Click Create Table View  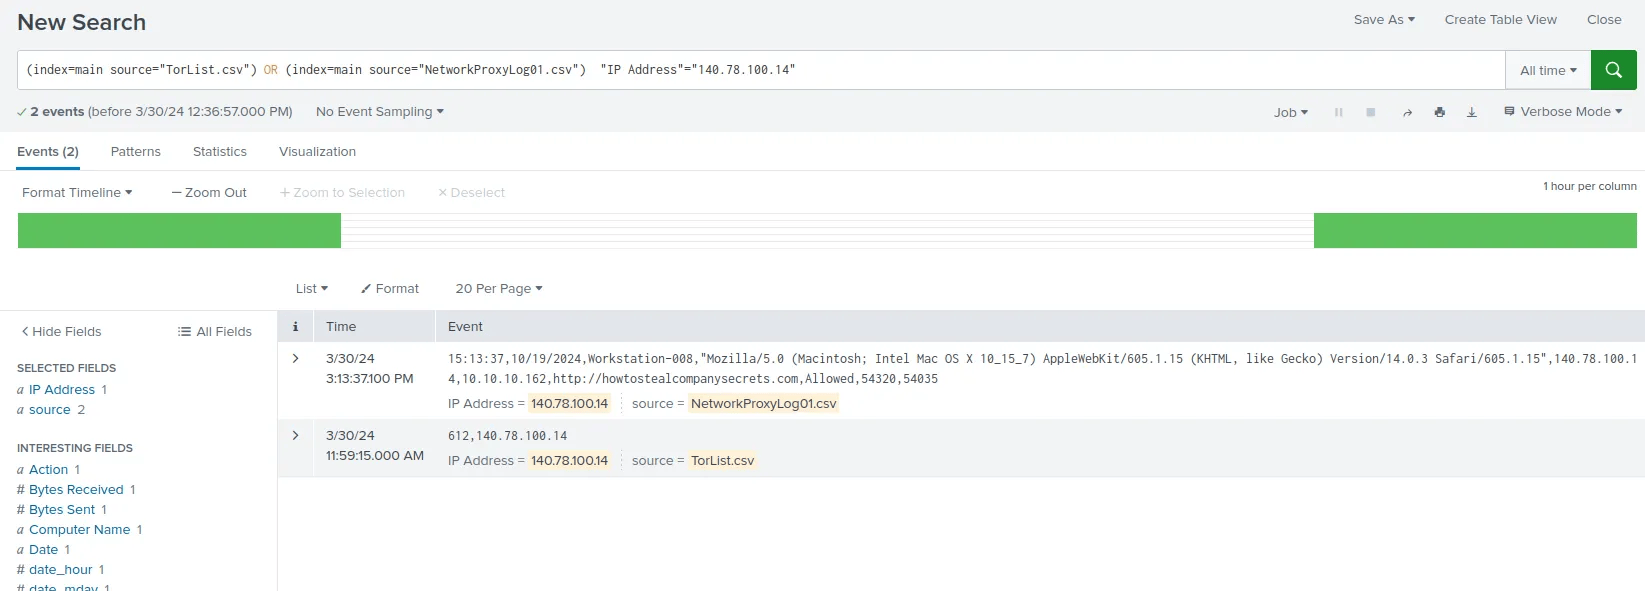(x=1500, y=20)
